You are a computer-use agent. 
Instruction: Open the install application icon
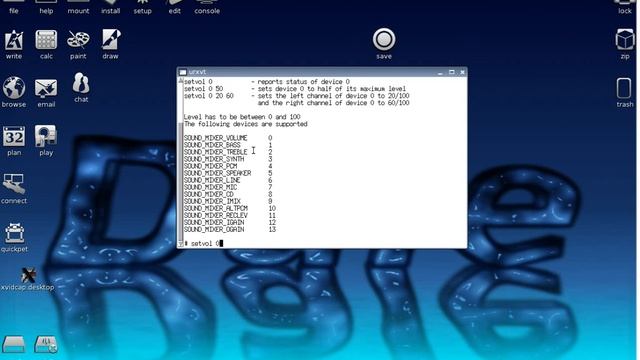[111, 6]
